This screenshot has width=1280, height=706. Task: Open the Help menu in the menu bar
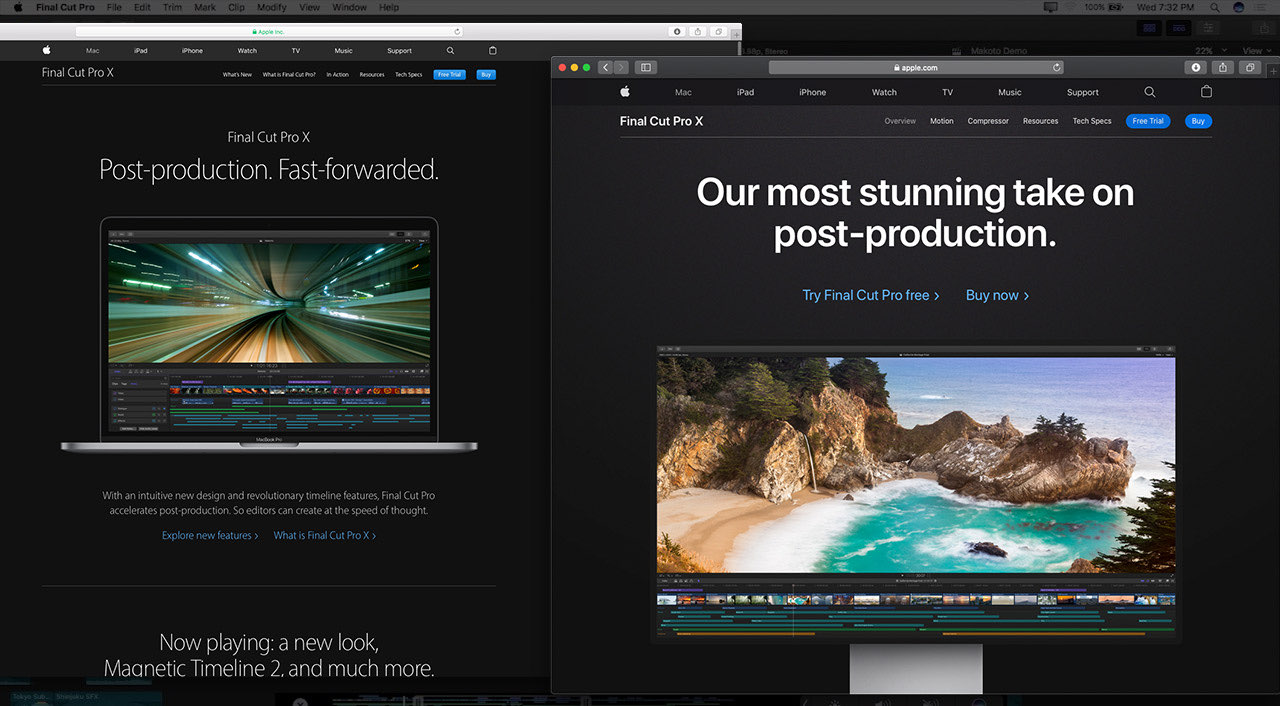click(389, 7)
